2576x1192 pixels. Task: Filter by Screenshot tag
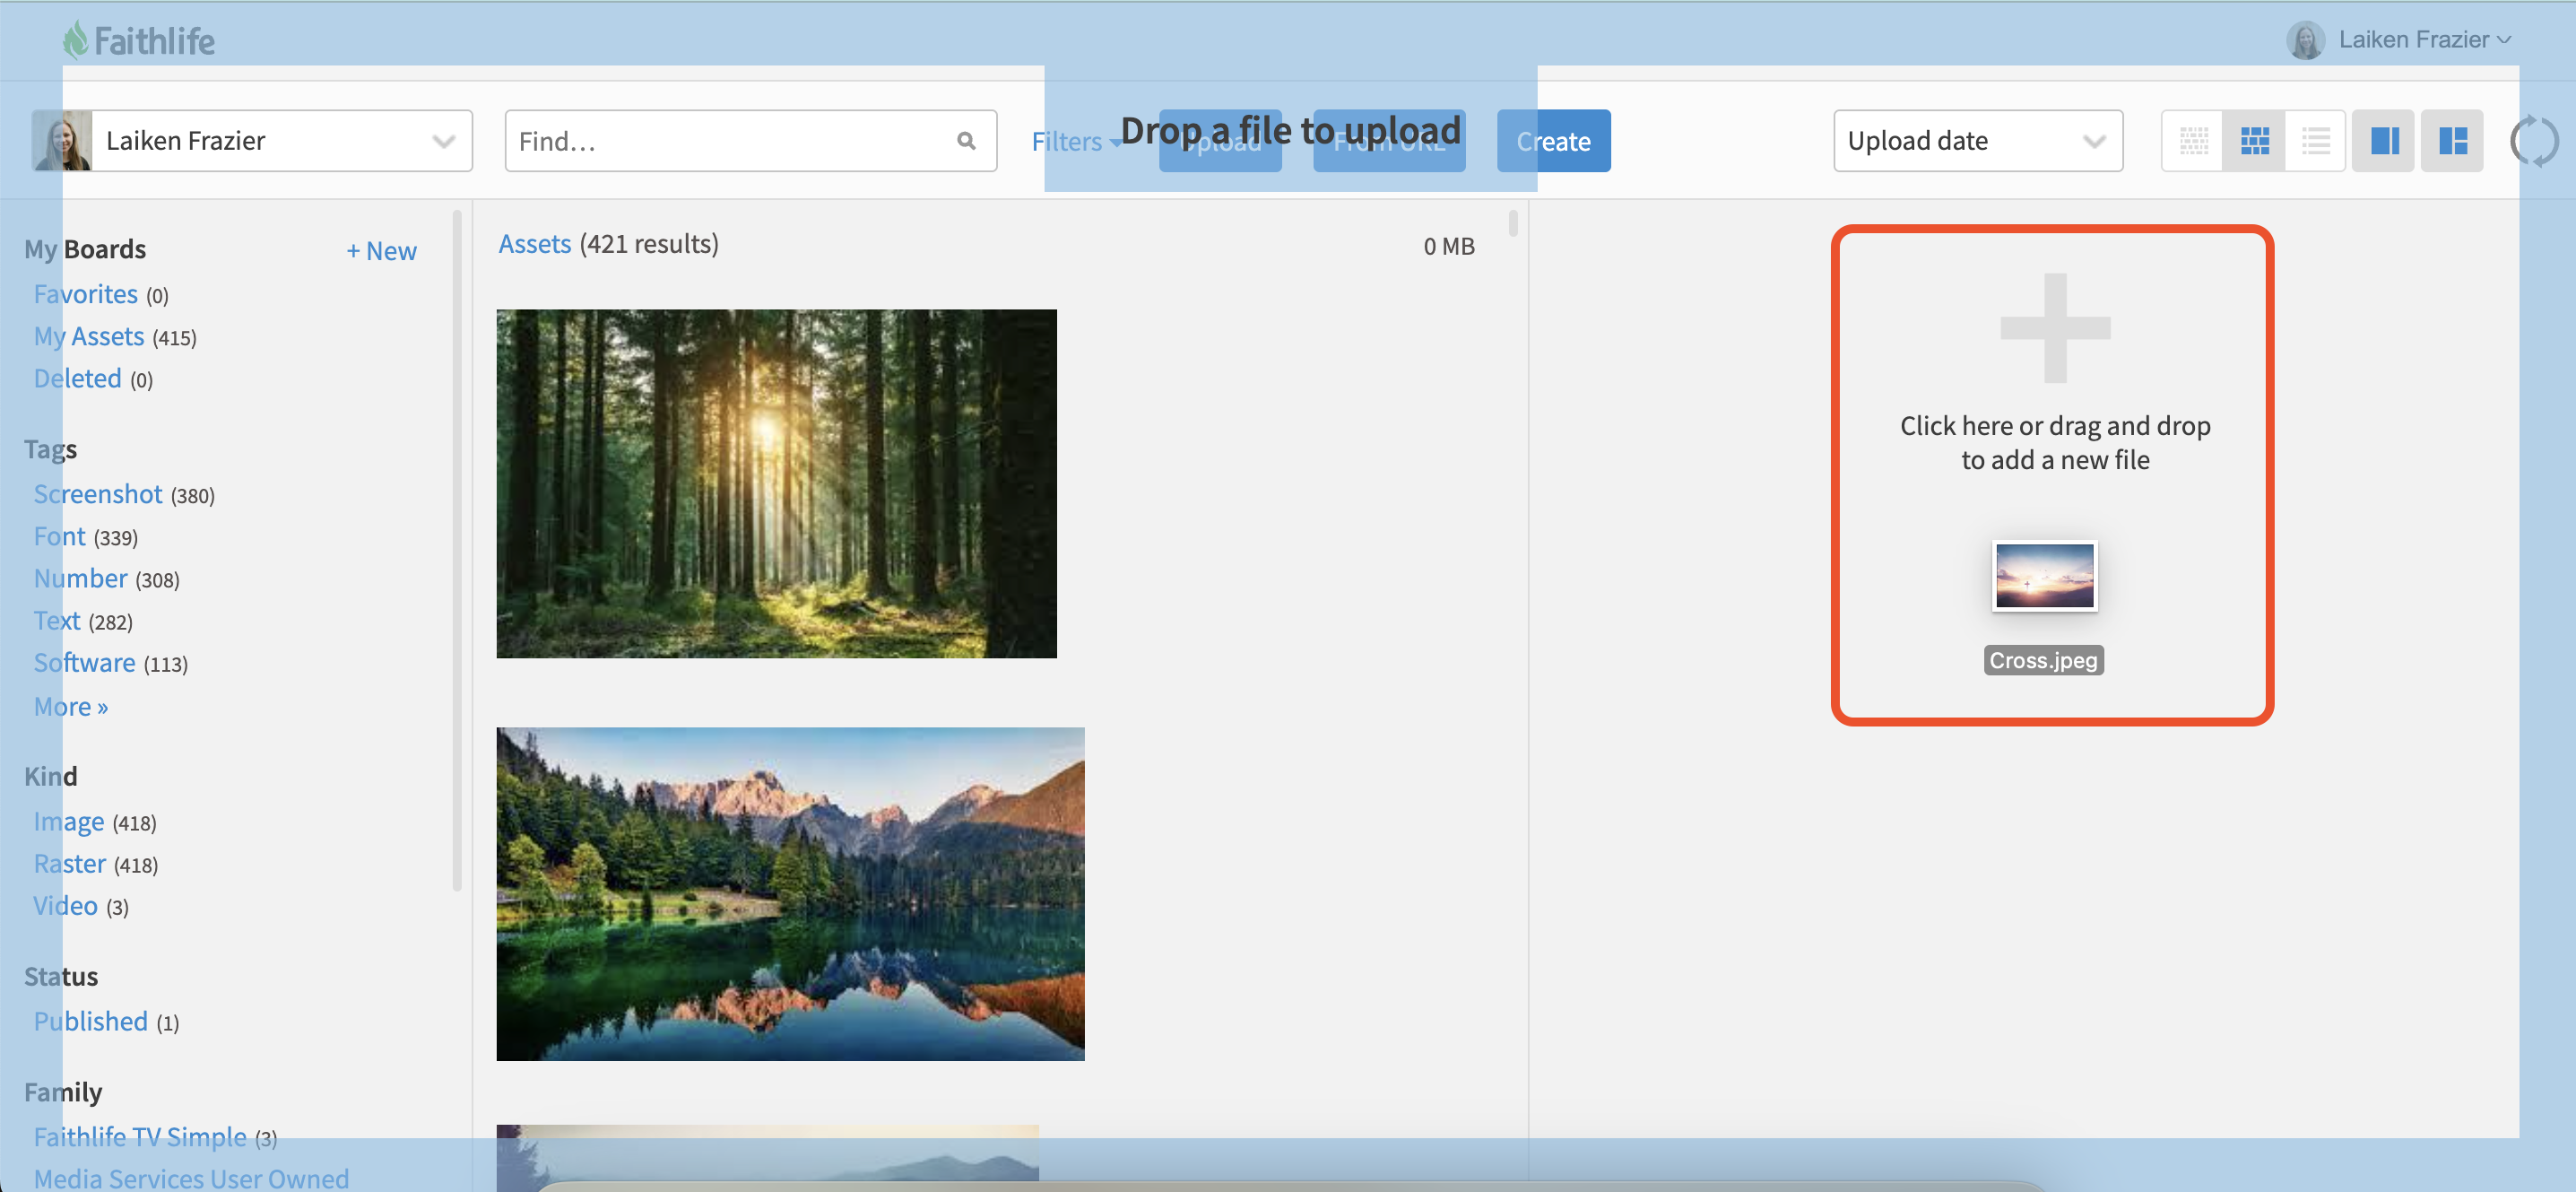pyautogui.click(x=98, y=494)
